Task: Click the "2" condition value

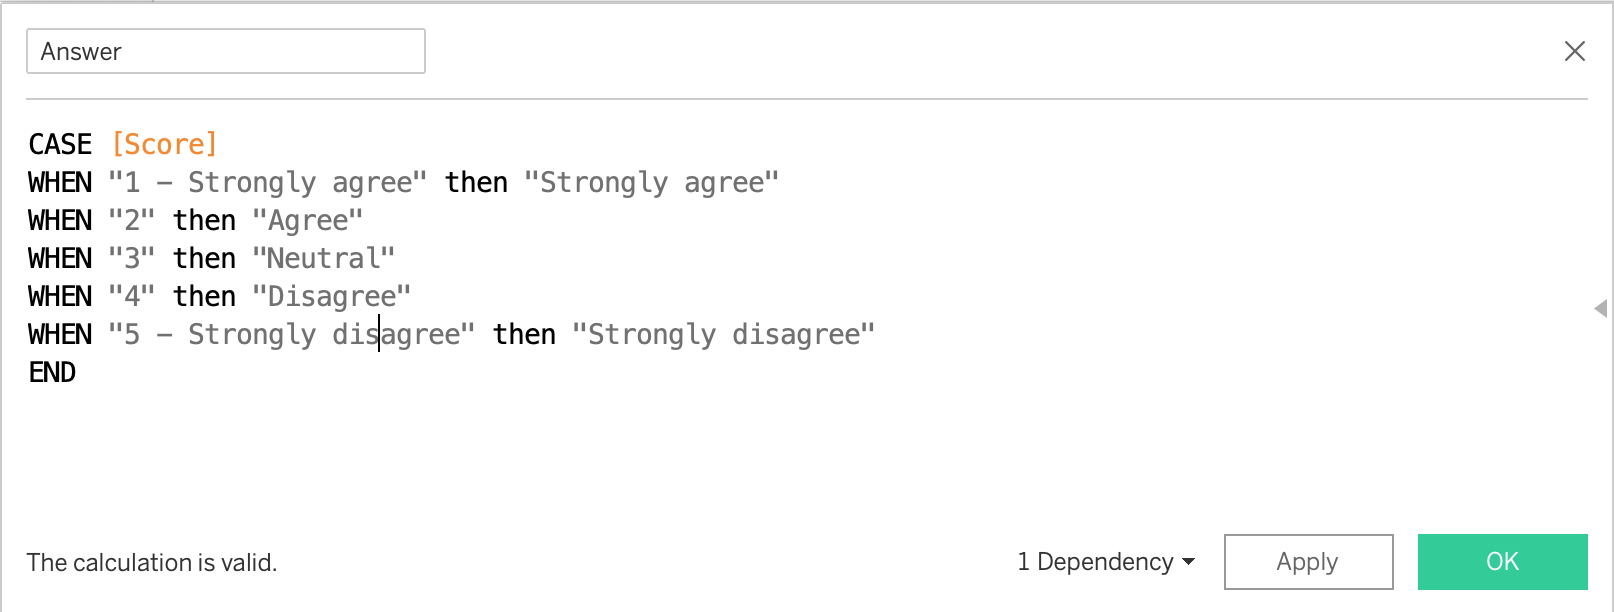Action: (132, 220)
